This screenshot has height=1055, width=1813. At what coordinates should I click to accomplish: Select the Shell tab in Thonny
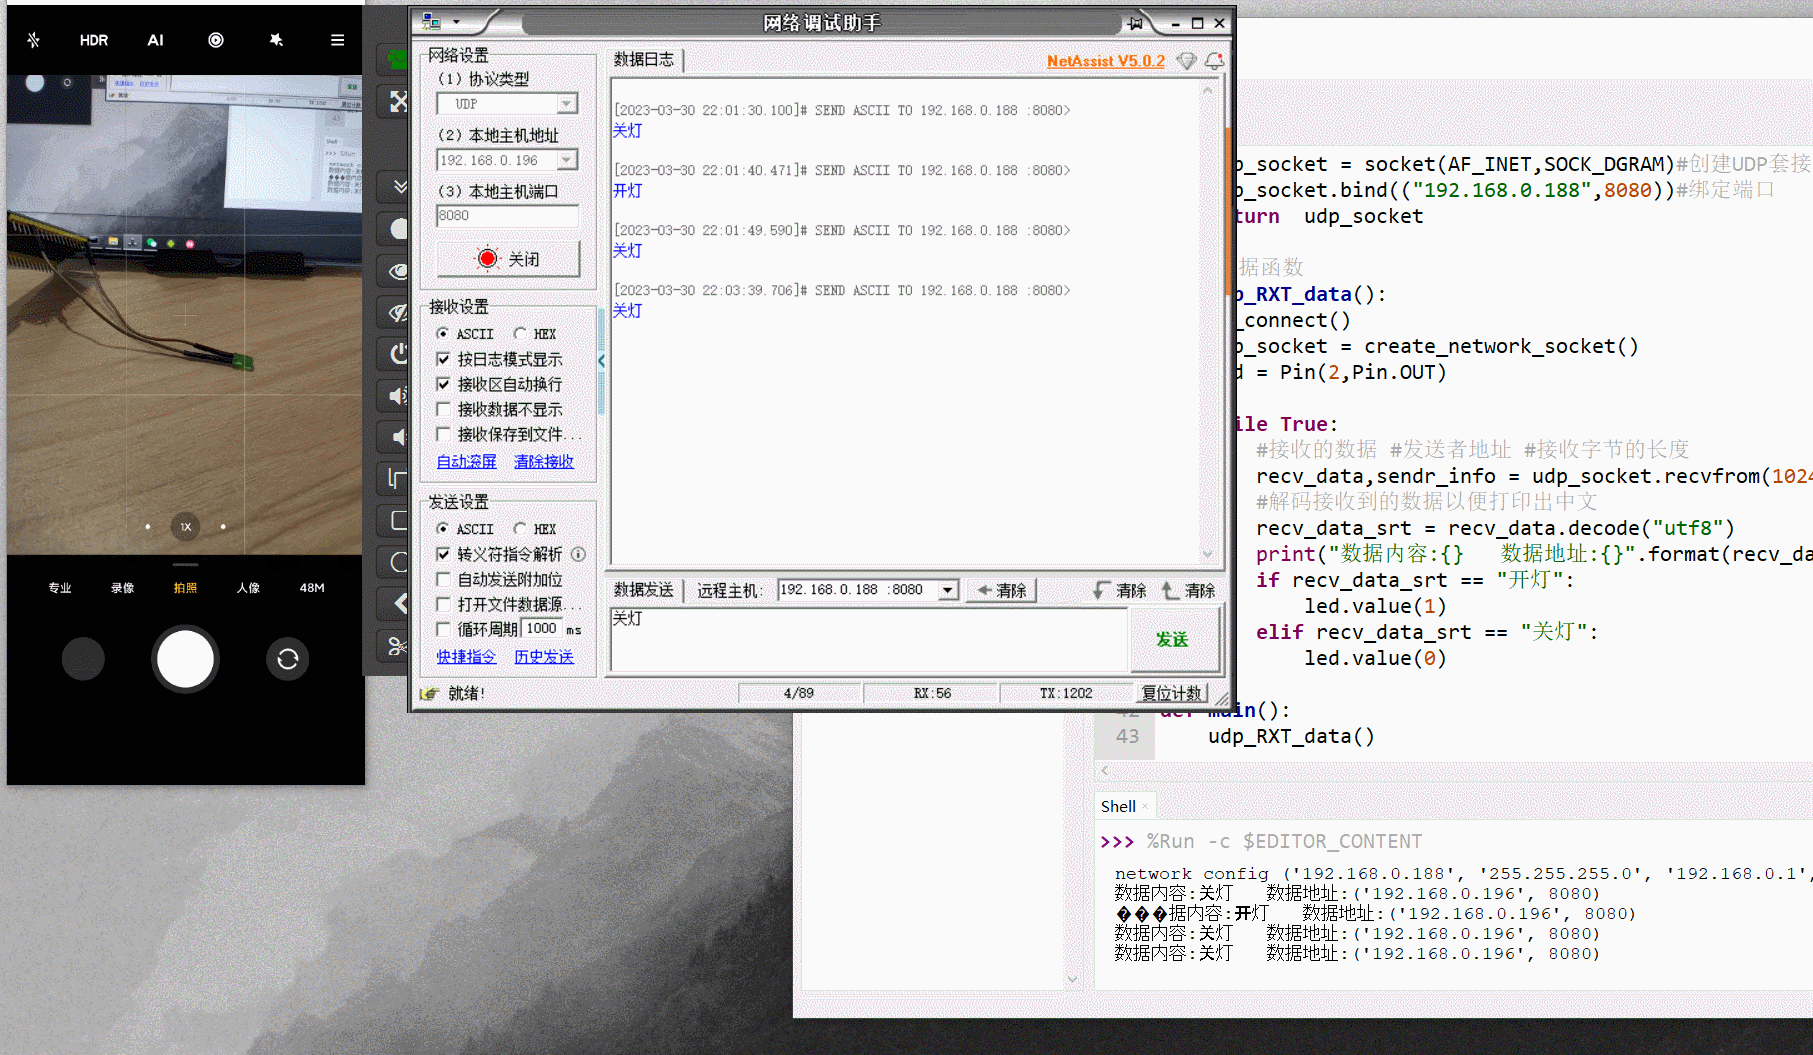point(1118,806)
